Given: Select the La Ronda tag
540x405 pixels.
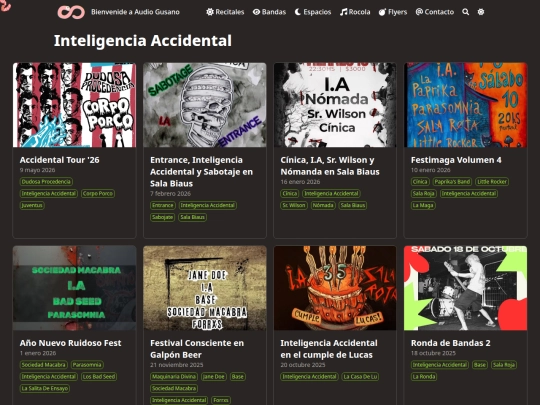Looking at the screenshot, I should [424, 376].
